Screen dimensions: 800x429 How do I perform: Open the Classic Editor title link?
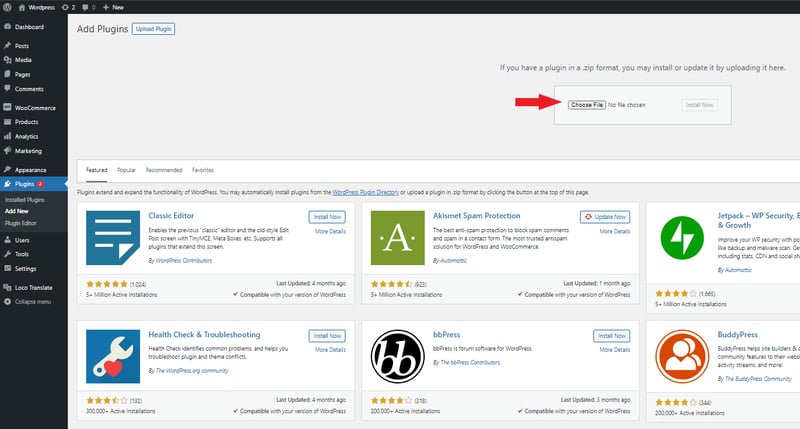click(171, 216)
